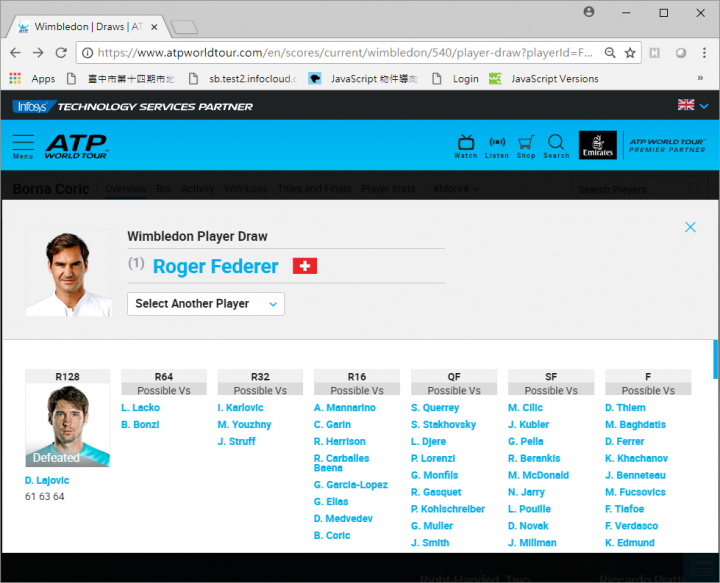Open I. Karlovic in R32 column
This screenshot has width=720, height=583.
pyautogui.click(x=241, y=408)
